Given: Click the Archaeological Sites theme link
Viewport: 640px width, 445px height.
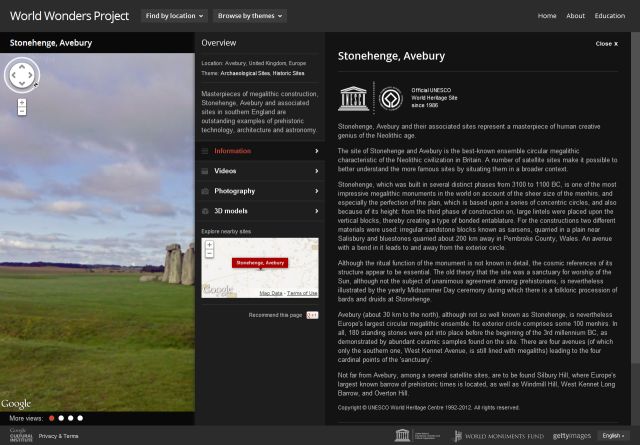Looking at the screenshot, I should (245, 73).
